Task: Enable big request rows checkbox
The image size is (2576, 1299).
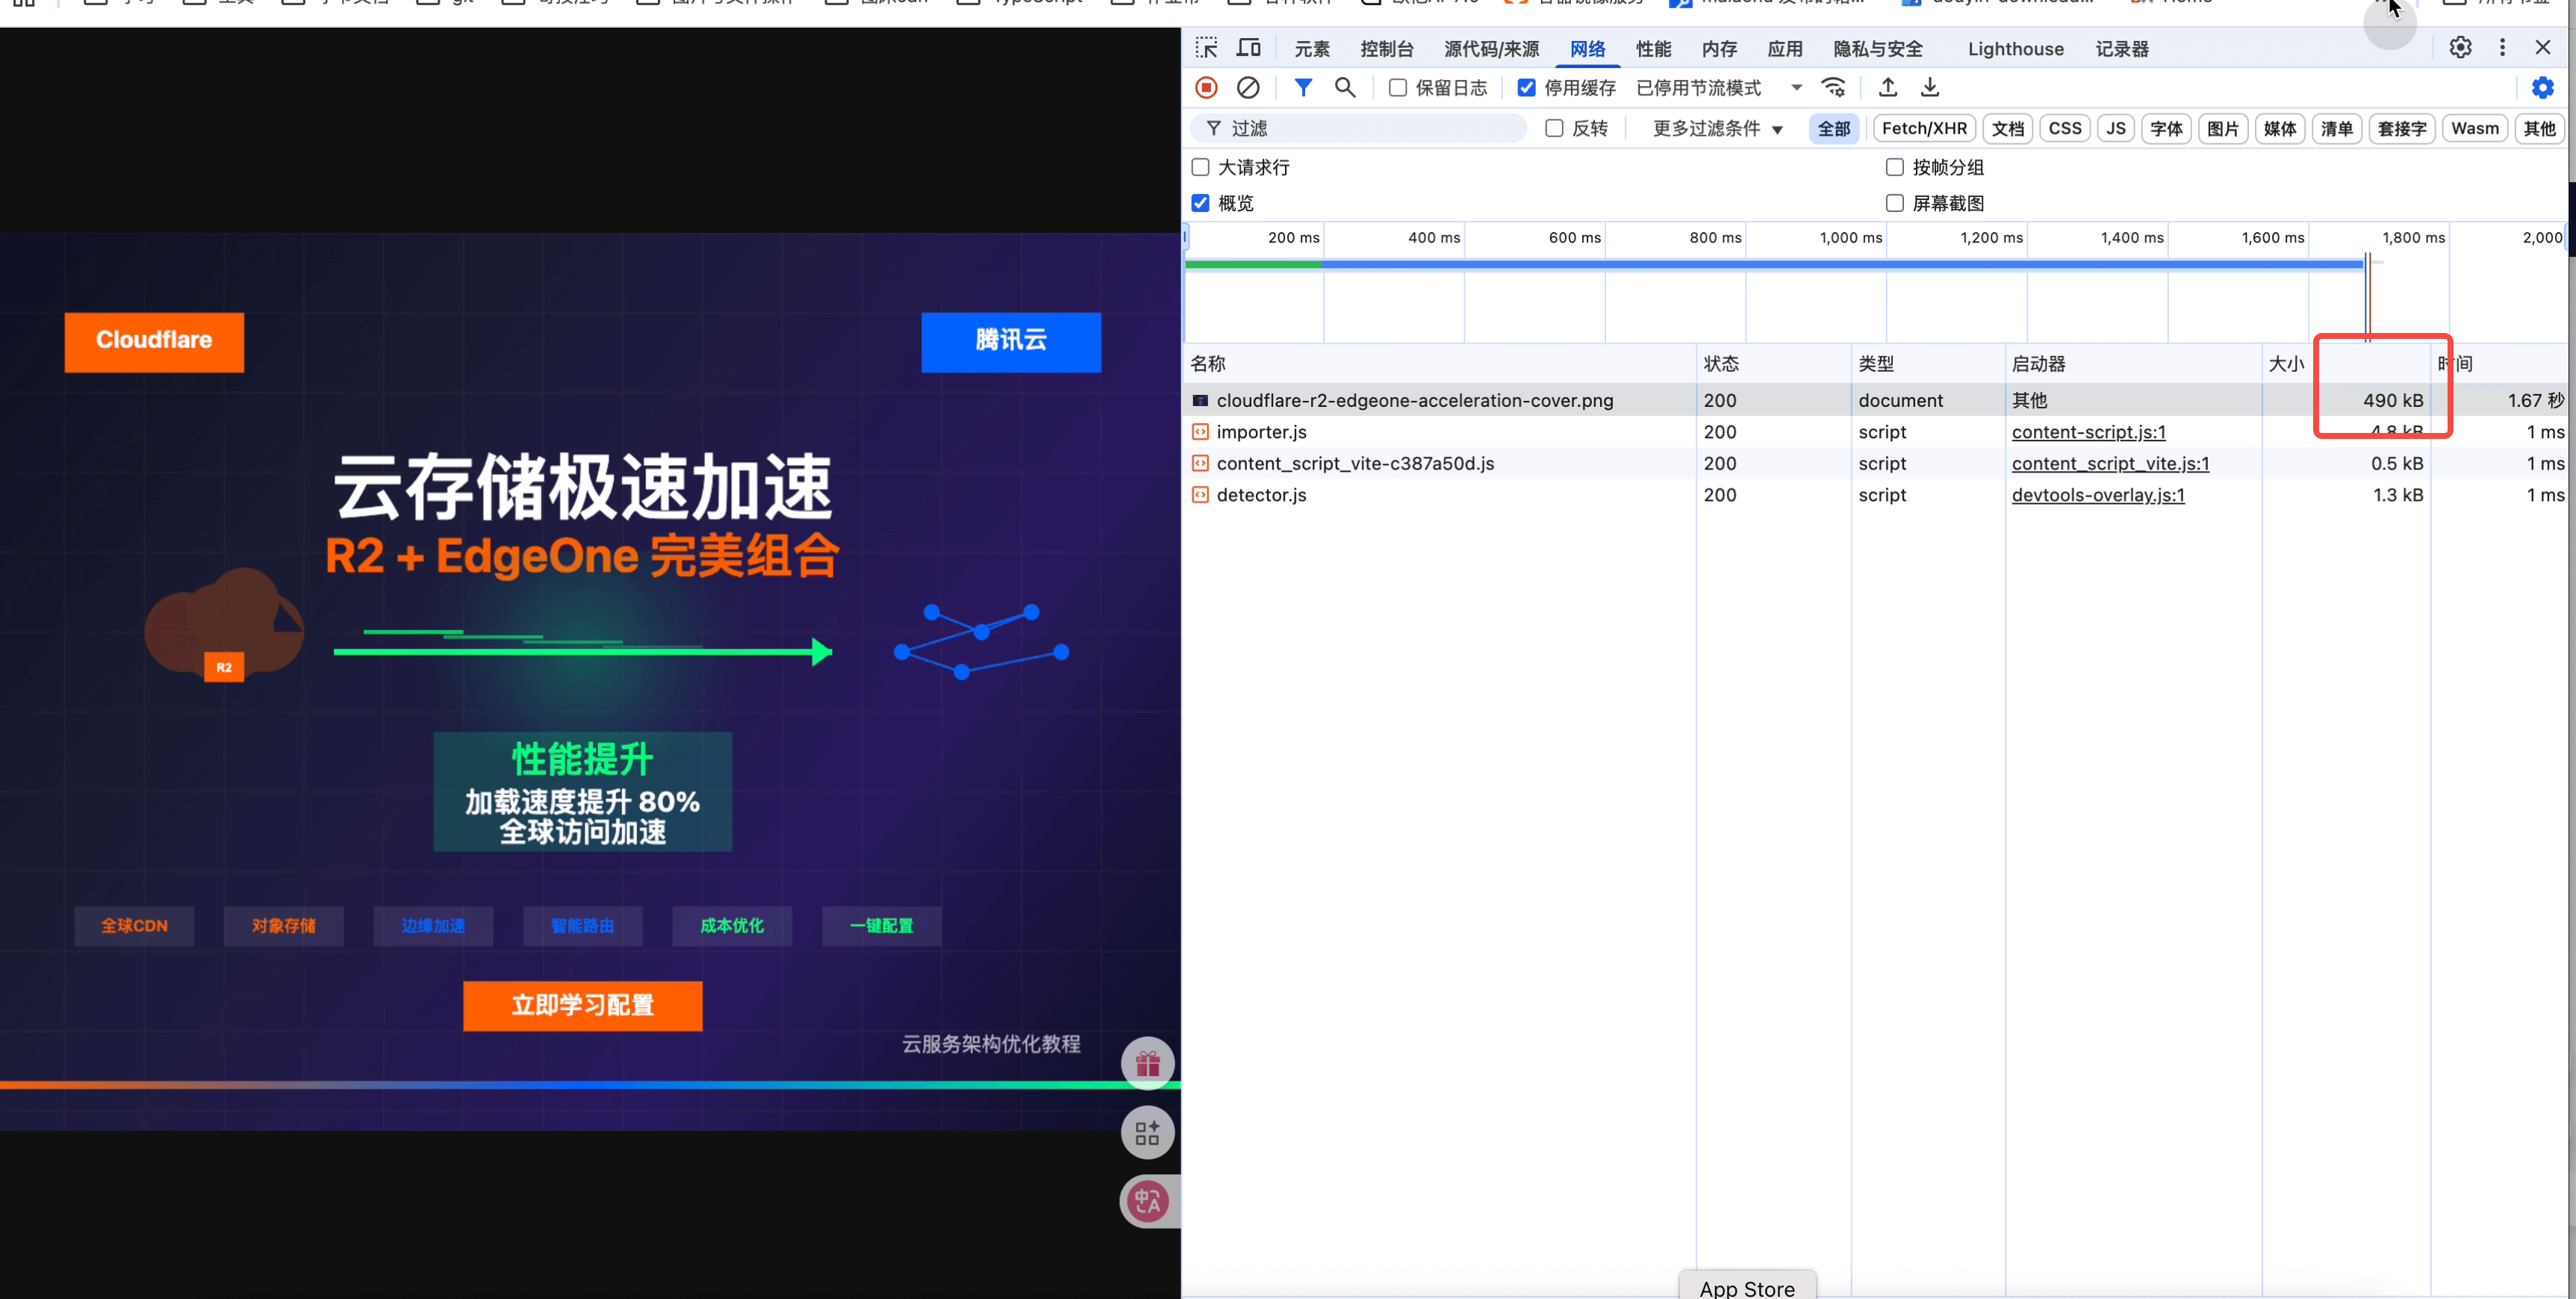Action: [x=1201, y=167]
